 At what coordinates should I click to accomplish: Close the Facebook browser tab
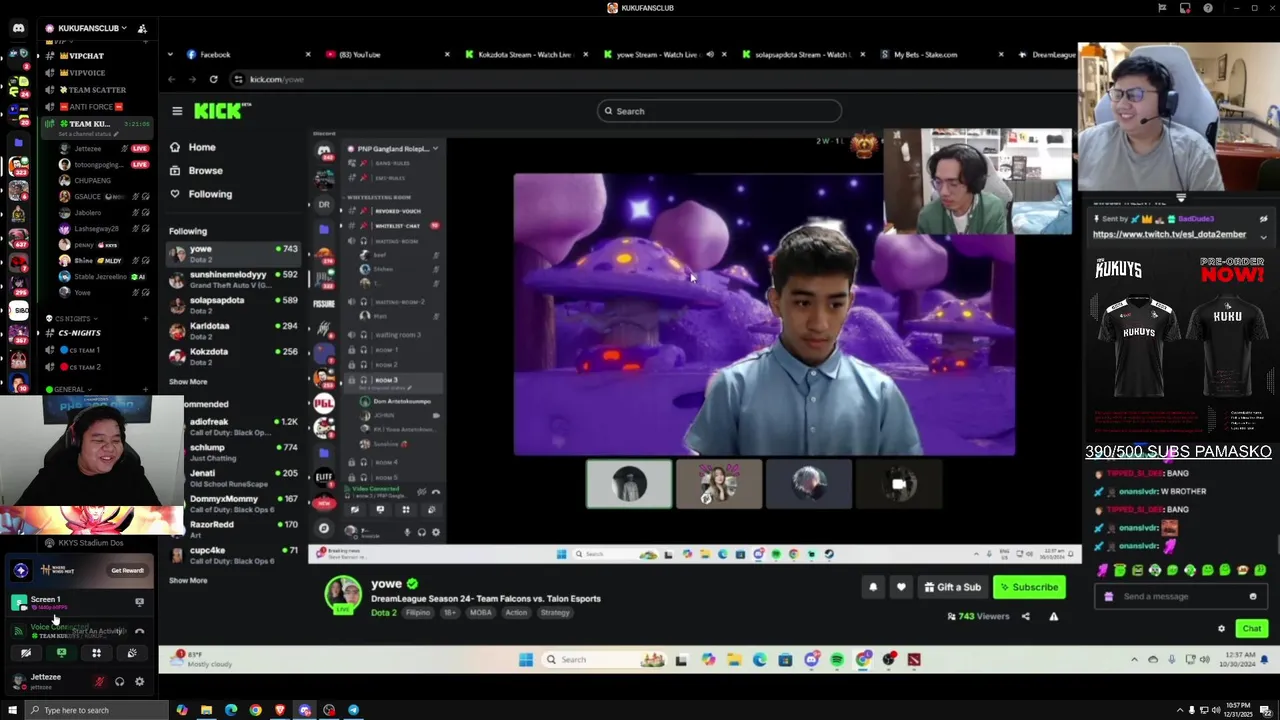[308, 55]
